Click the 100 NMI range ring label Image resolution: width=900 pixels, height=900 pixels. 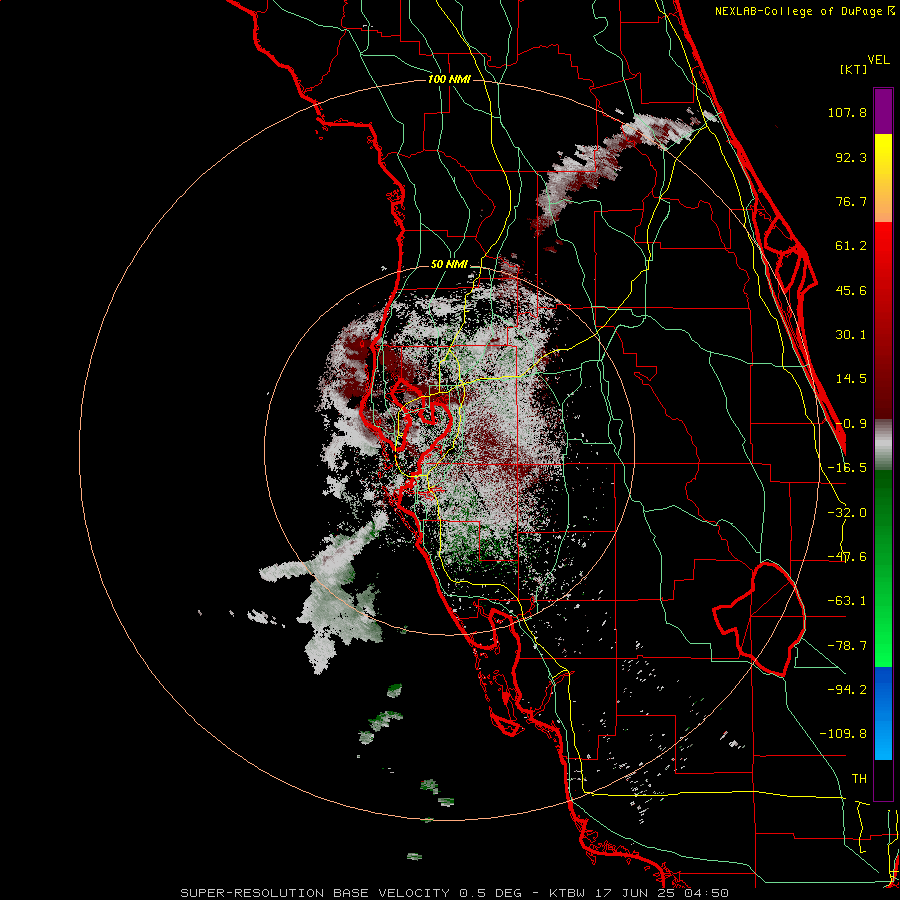(449, 79)
